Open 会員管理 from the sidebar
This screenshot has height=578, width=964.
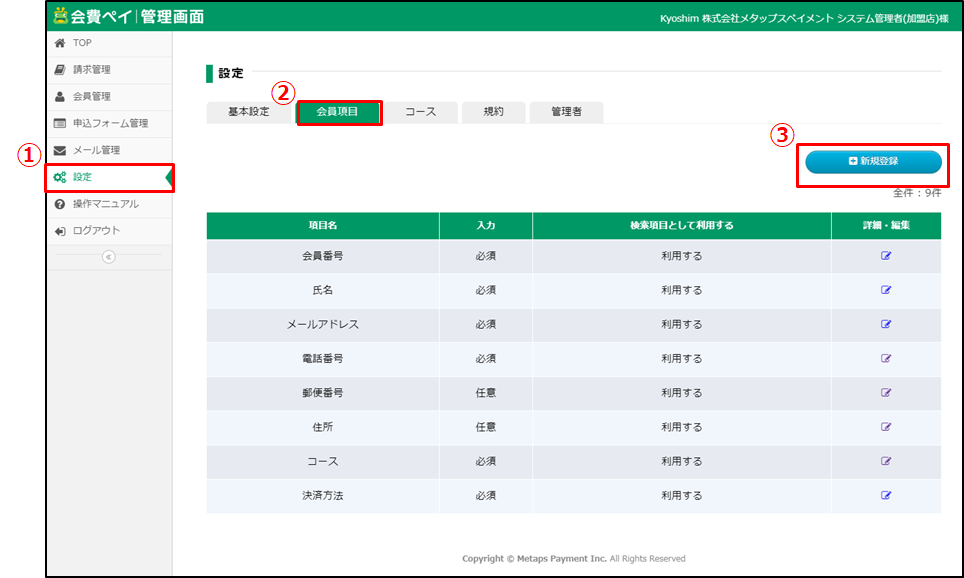coord(91,97)
